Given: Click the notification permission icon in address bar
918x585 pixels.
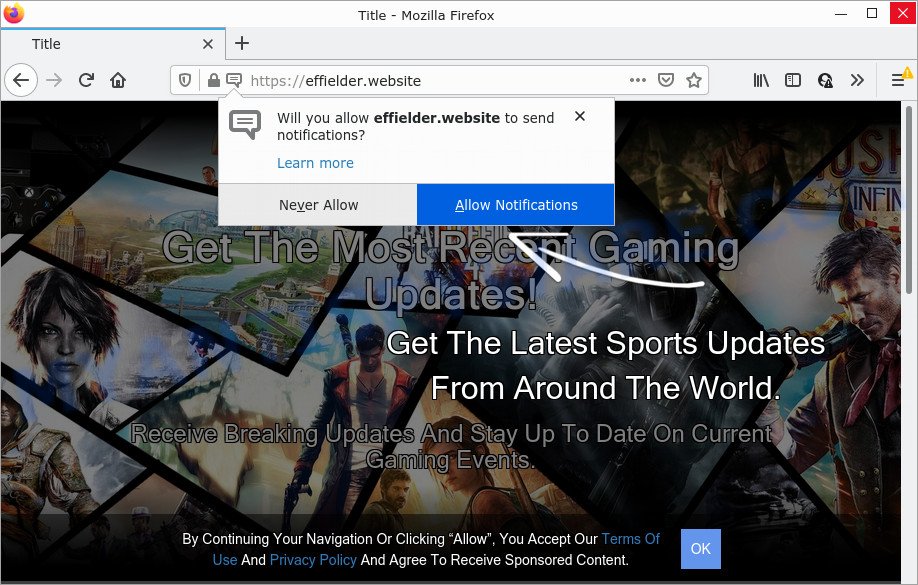Looking at the screenshot, I should 234,80.
